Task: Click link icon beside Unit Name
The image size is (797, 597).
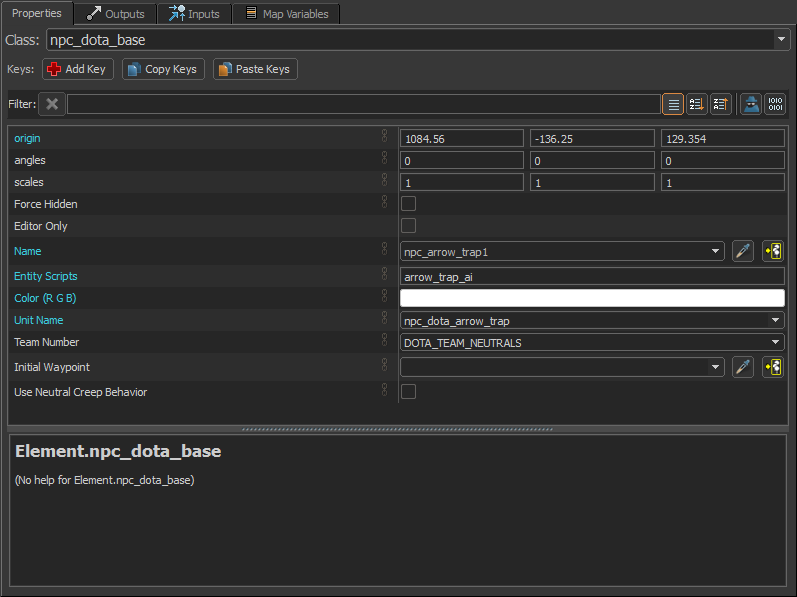Action: [384, 318]
